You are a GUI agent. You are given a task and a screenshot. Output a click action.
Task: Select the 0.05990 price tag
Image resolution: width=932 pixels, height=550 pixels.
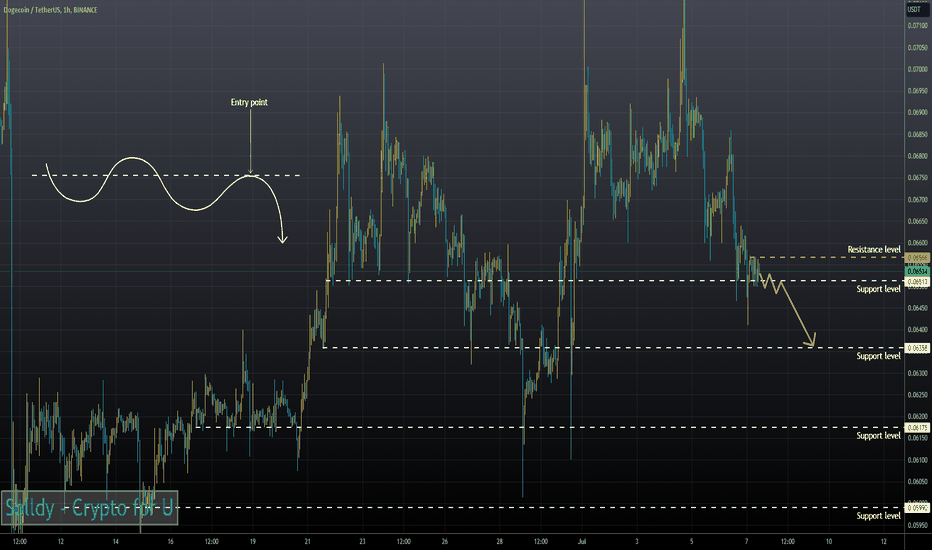918,508
